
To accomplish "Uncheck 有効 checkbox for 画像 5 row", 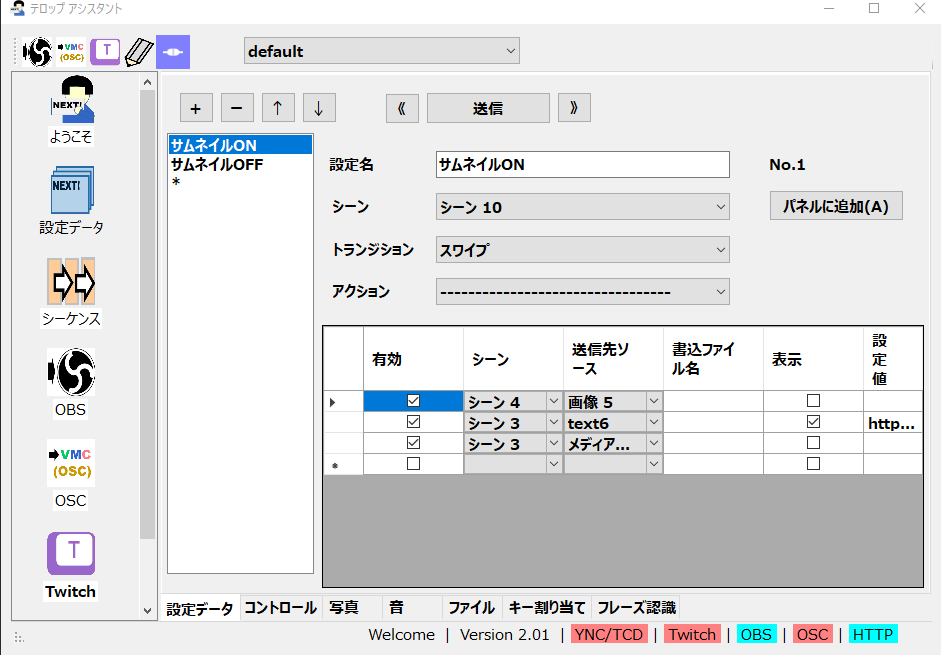I will click(x=413, y=401).
